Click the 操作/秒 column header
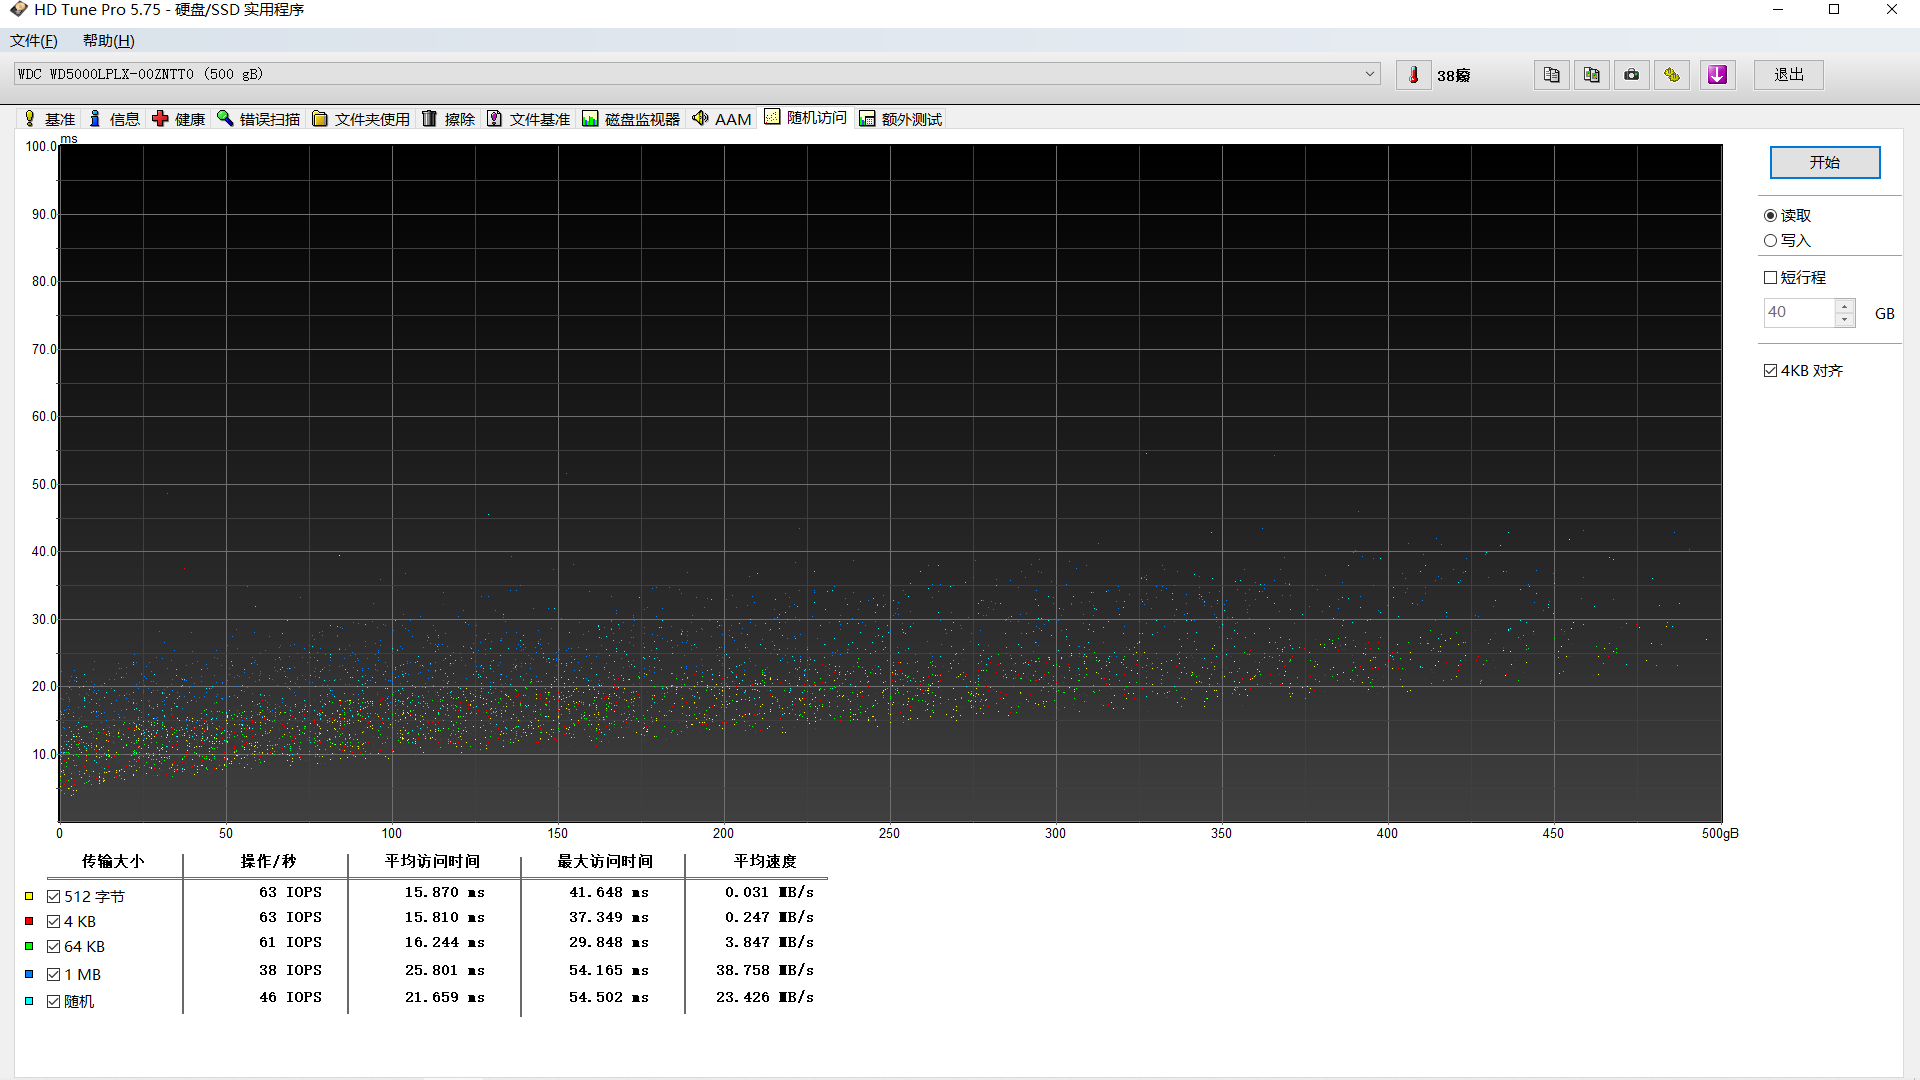The image size is (1920, 1080). (x=268, y=862)
